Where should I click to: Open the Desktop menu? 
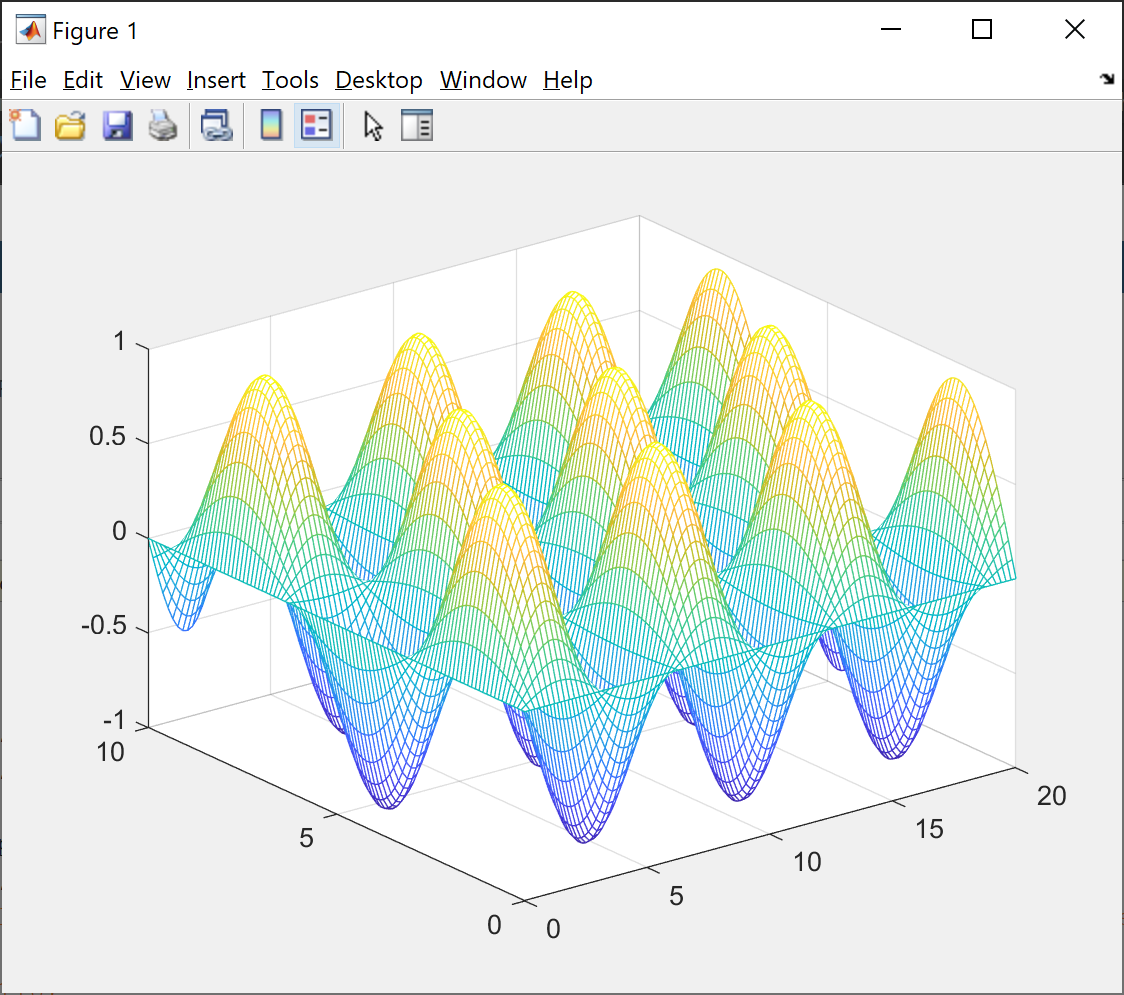point(379,80)
